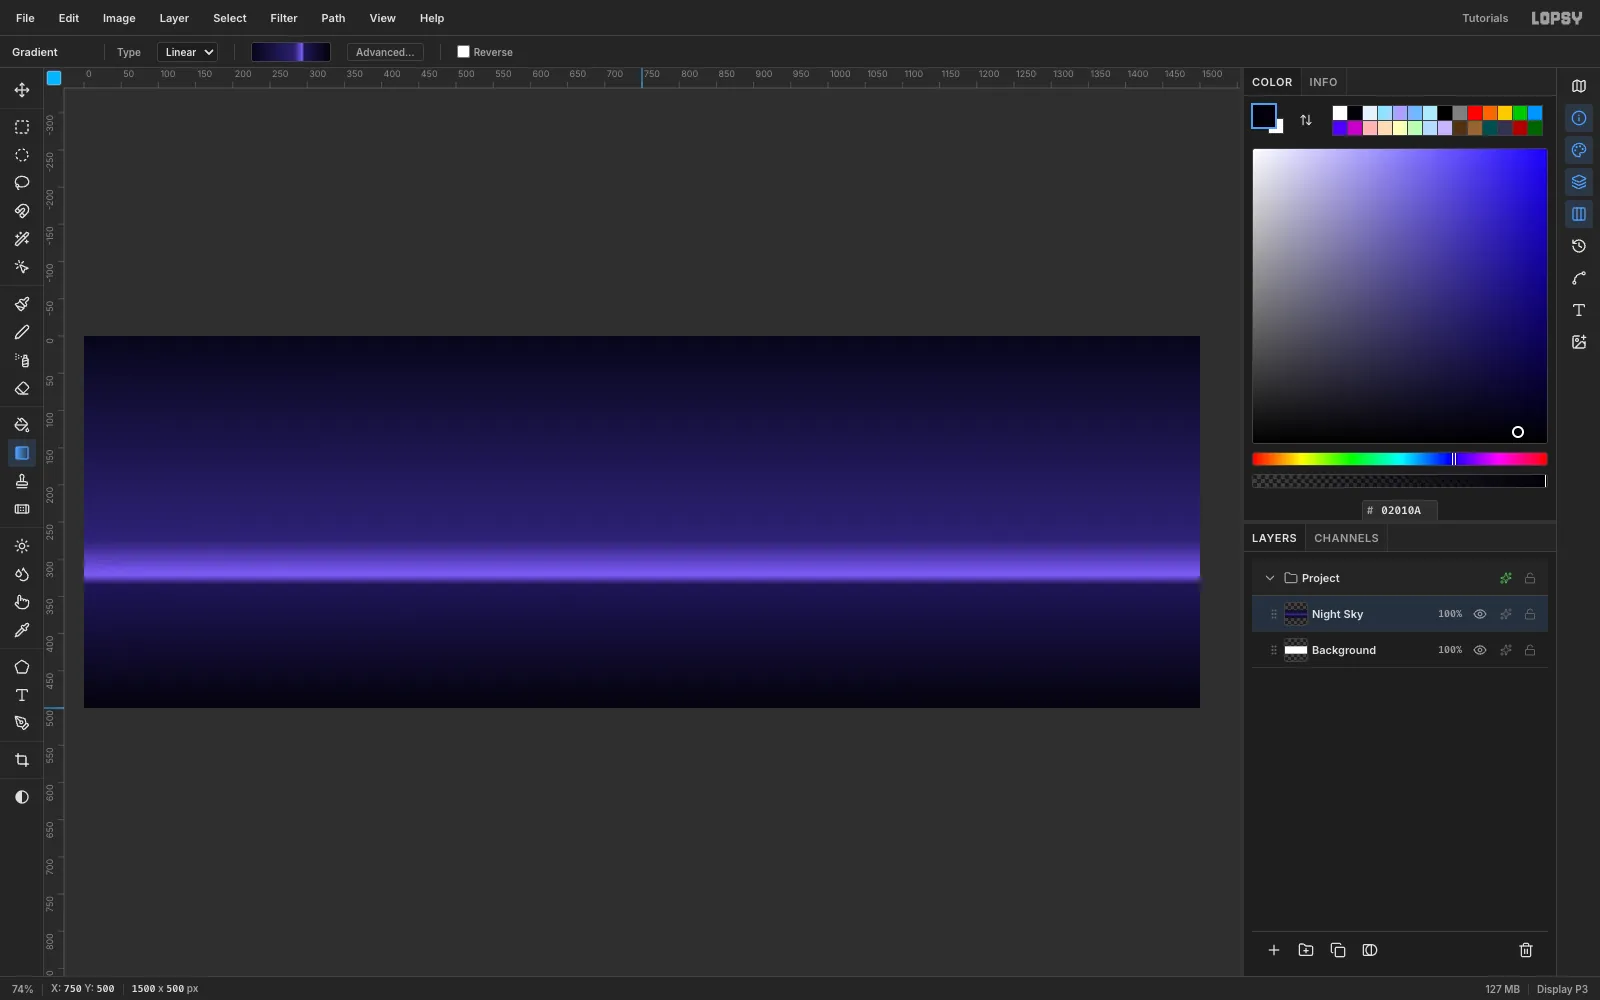Open the Image menu

click(x=119, y=18)
